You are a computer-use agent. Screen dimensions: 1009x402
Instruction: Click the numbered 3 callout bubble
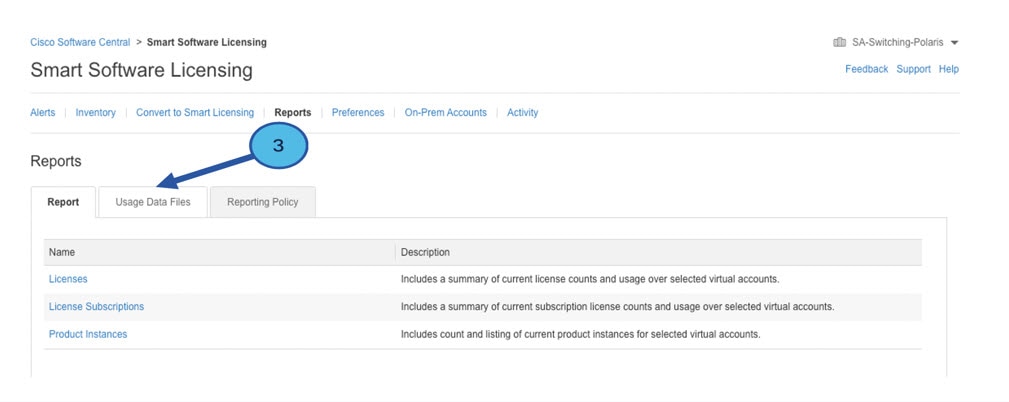click(x=278, y=146)
